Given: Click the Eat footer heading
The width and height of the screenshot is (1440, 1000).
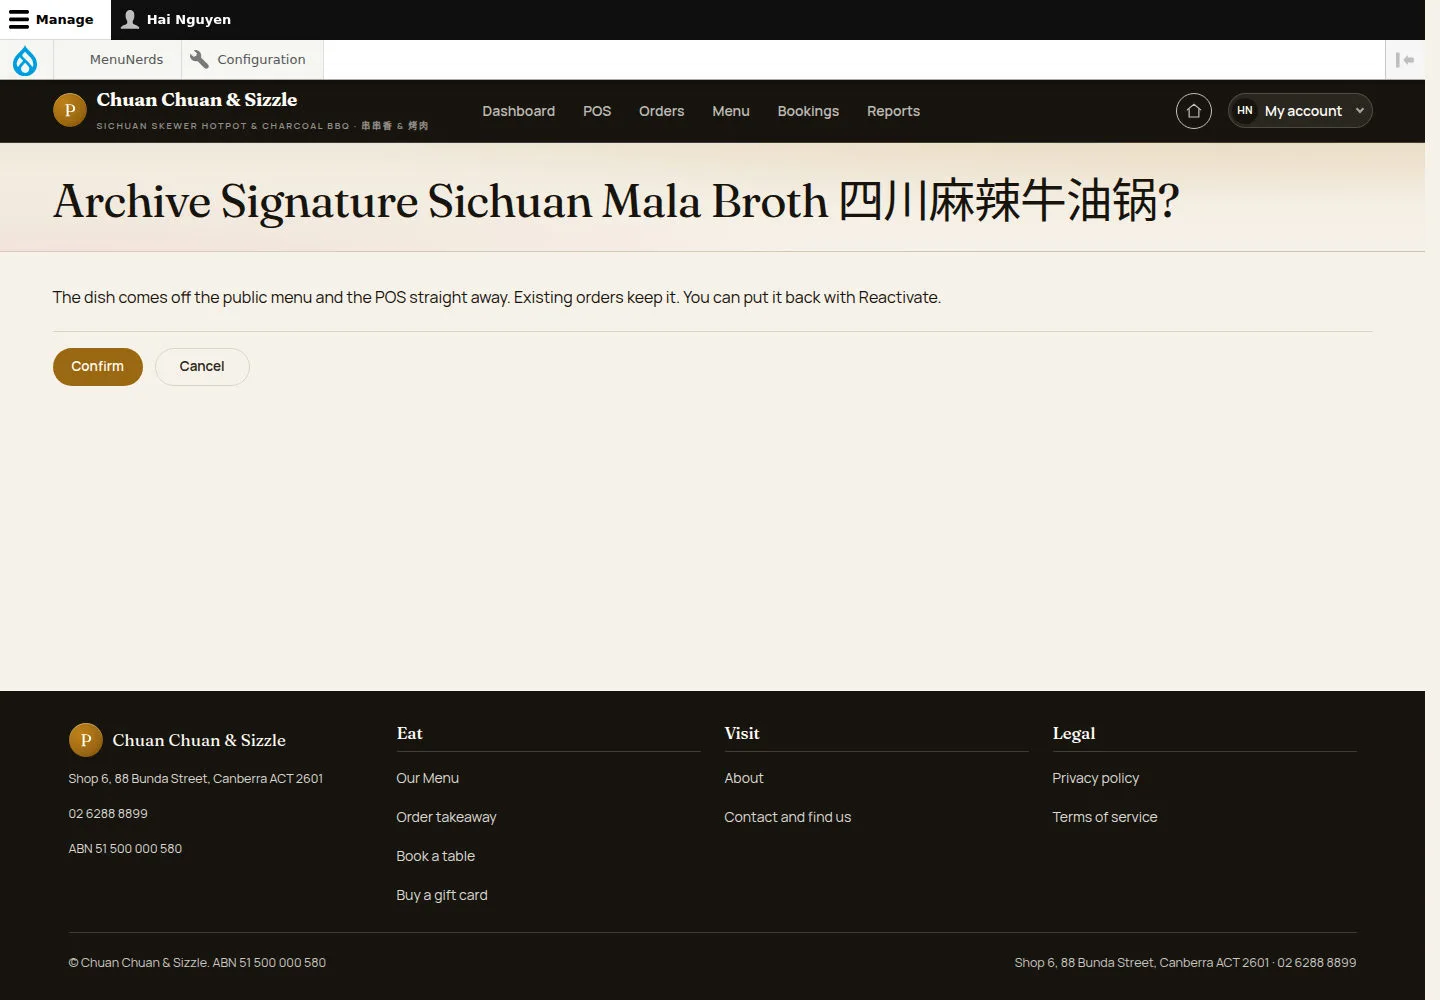Looking at the screenshot, I should pyautogui.click(x=409, y=734).
